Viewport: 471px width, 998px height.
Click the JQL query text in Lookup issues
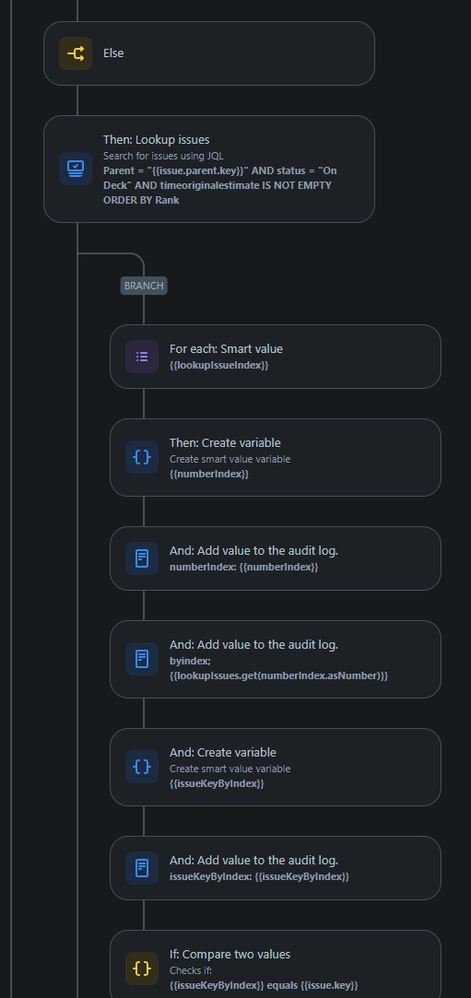pos(218,185)
